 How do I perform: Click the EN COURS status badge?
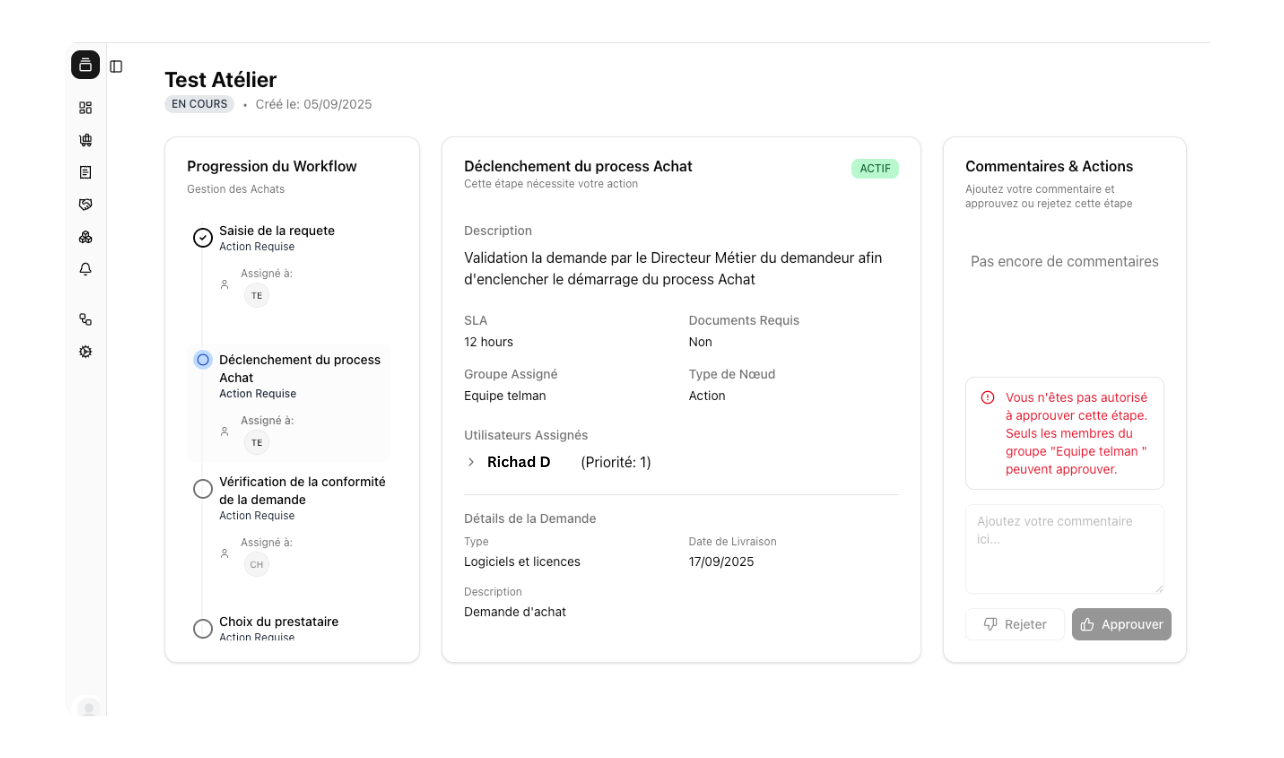198,104
